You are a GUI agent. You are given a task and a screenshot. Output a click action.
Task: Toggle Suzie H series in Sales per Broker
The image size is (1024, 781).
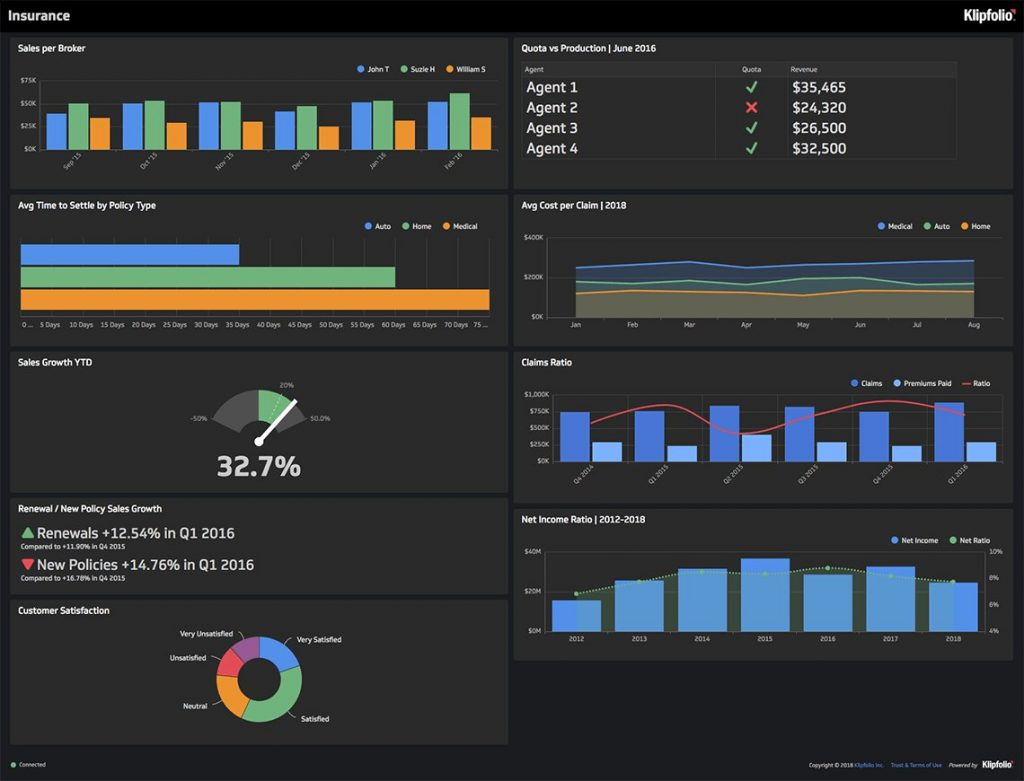tap(417, 70)
